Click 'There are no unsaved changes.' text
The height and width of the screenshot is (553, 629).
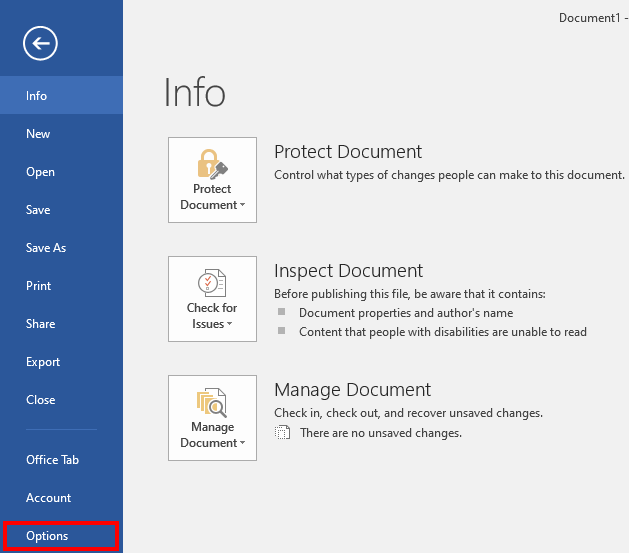[381, 433]
